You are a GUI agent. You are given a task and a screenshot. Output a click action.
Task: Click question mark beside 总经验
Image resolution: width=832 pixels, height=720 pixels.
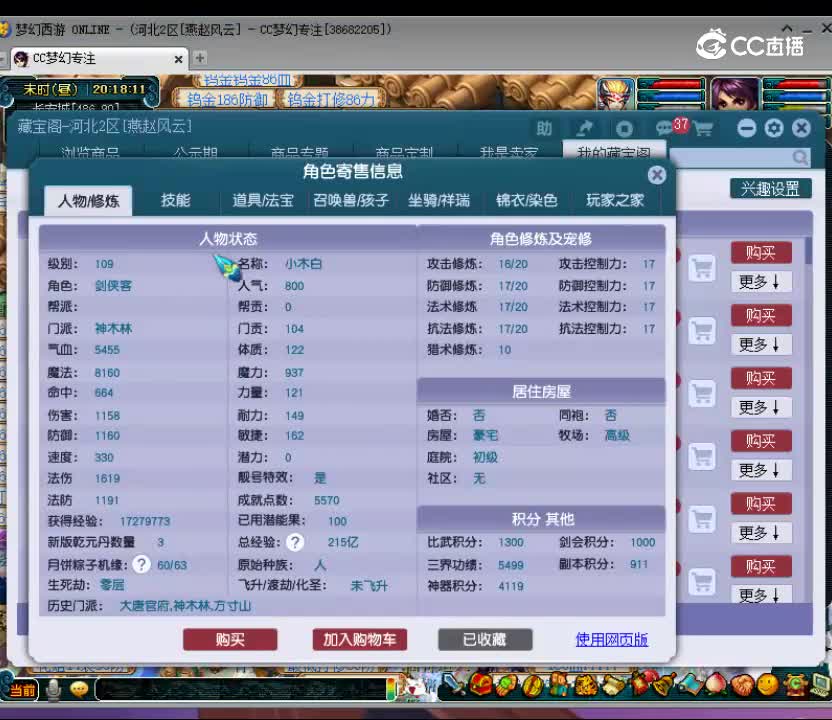(295, 542)
